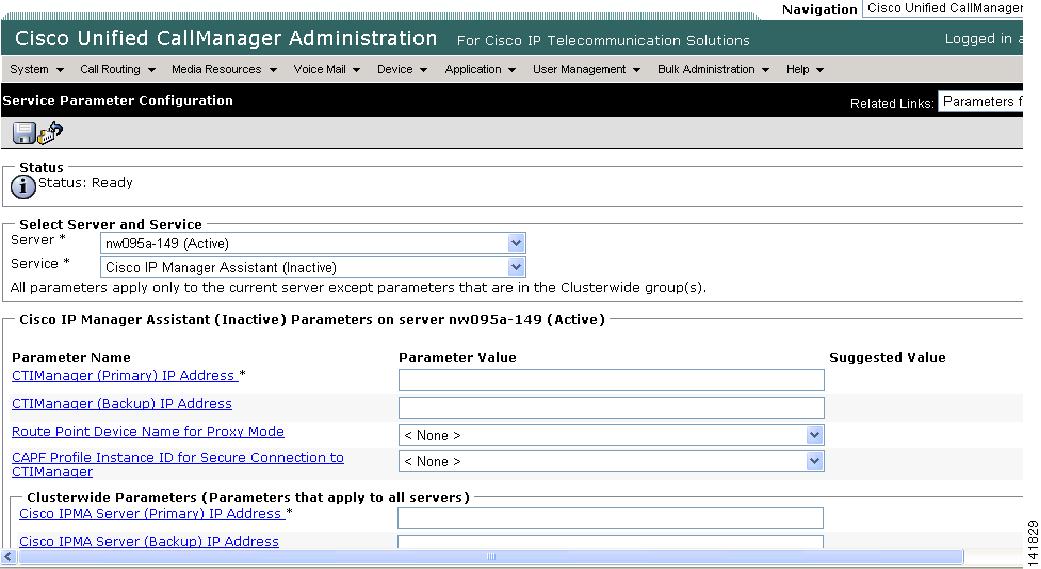The height and width of the screenshot is (569, 1041).
Task: Focus the Cisco IPMA Server (Primary) IP field
Action: (x=611, y=518)
